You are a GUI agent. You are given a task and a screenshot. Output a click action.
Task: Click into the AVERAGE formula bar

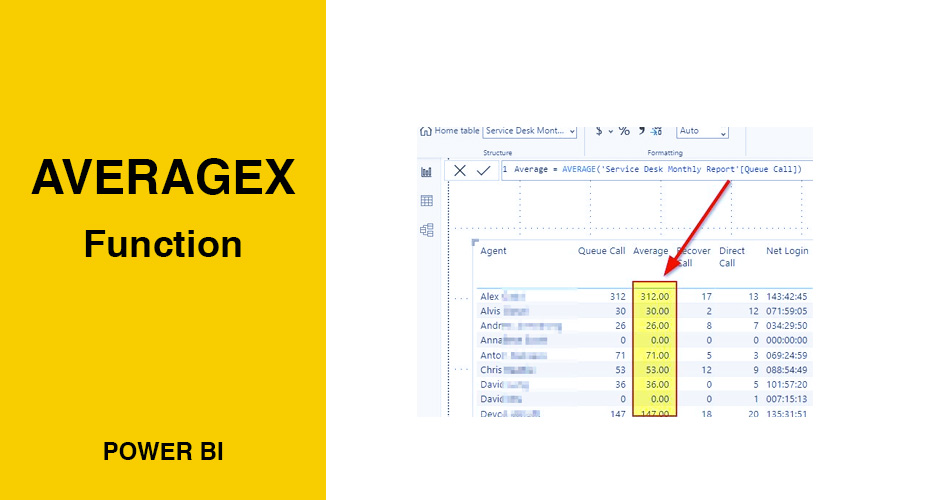click(x=657, y=170)
